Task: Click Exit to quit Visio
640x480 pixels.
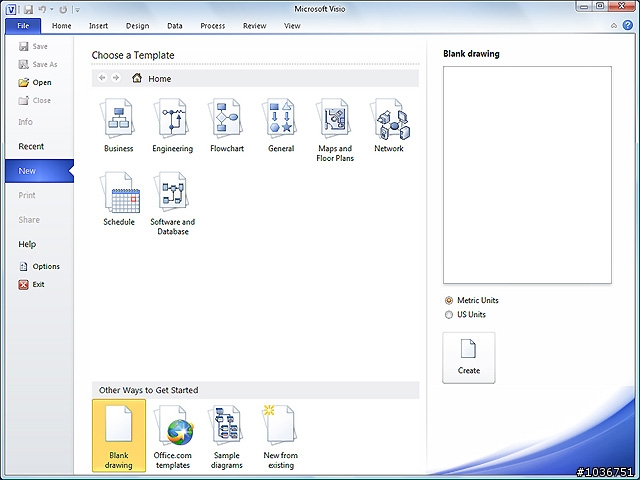Action: tap(32, 284)
